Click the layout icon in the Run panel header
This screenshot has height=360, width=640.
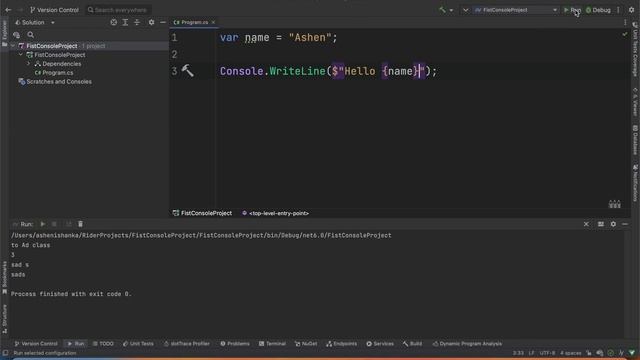click(x=601, y=224)
